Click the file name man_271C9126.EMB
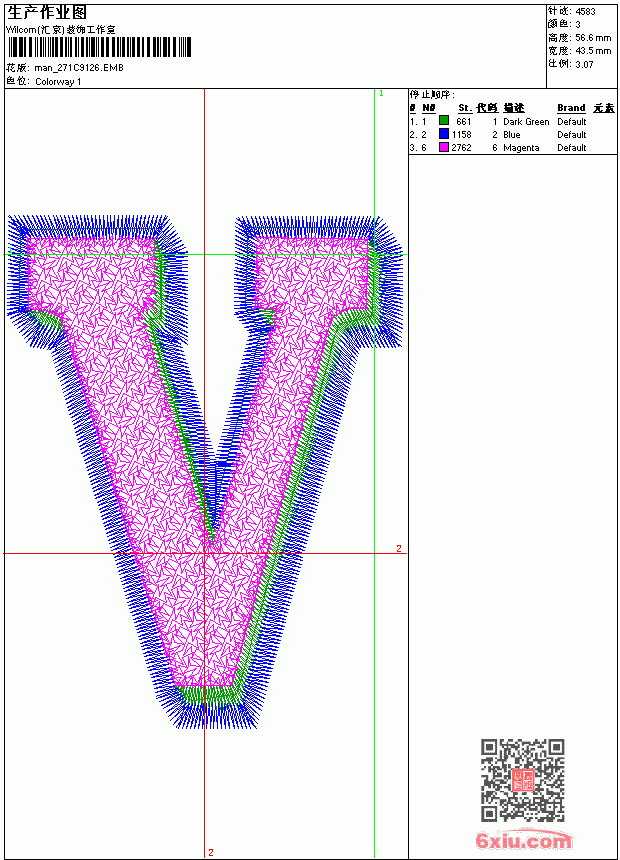Viewport: 620px width, 860px height. click(x=78, y=68)
